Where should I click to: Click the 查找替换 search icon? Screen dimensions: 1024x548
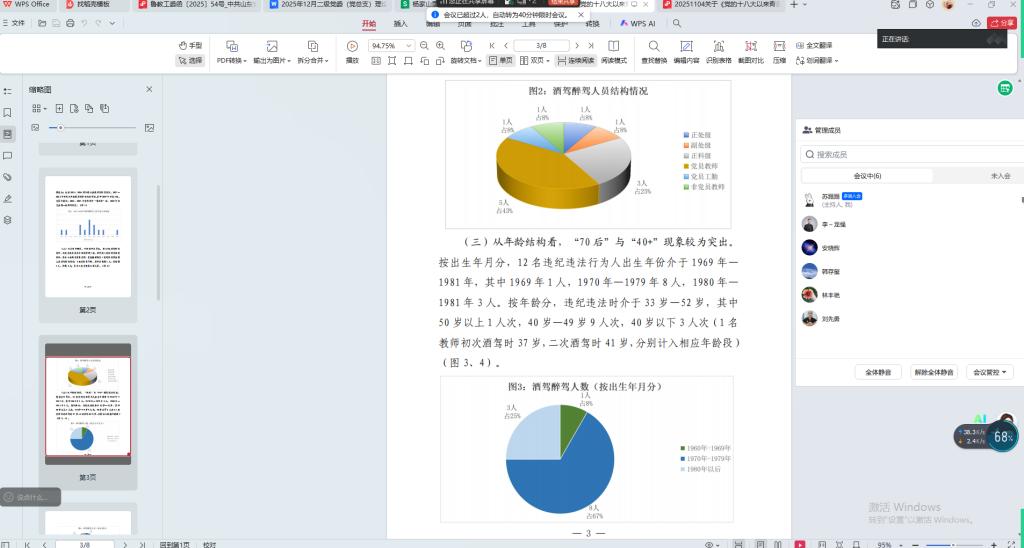tap(653, 46)
